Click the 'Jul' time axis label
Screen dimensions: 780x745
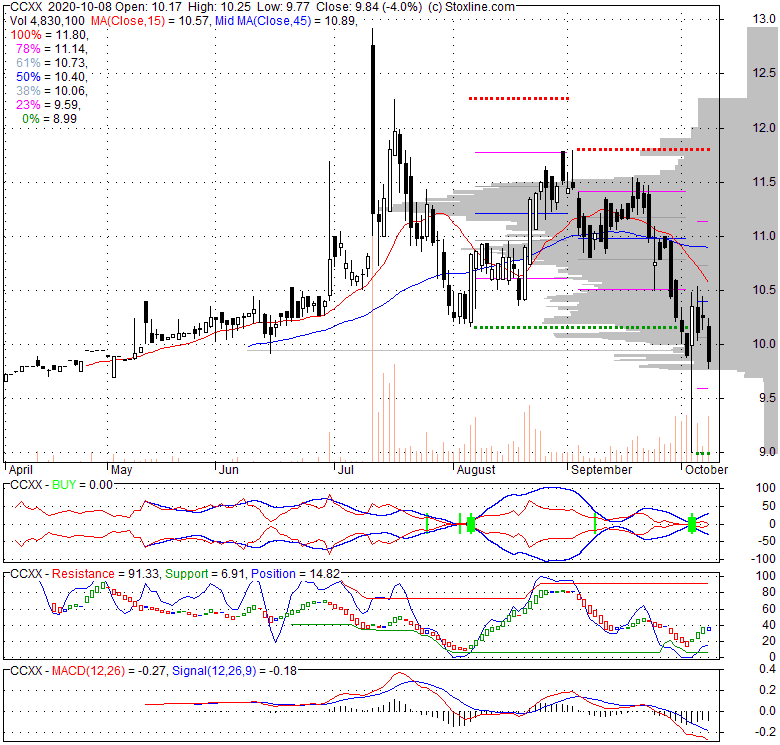[346, 470]
